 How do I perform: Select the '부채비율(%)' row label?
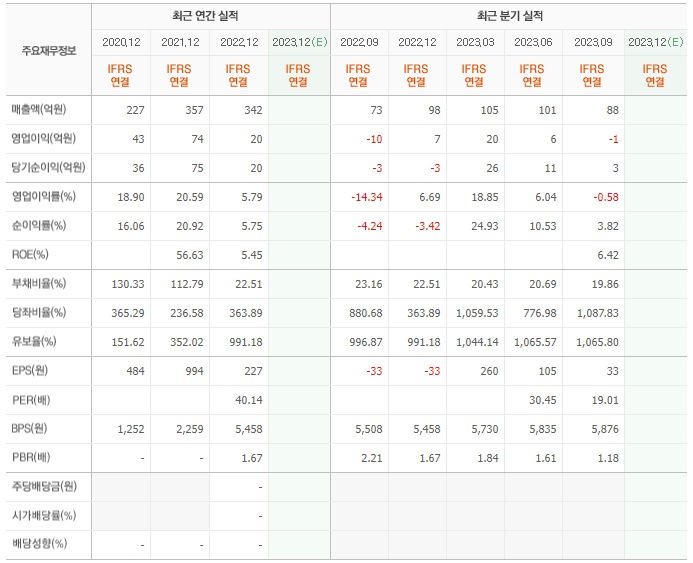tap(39, 283)
